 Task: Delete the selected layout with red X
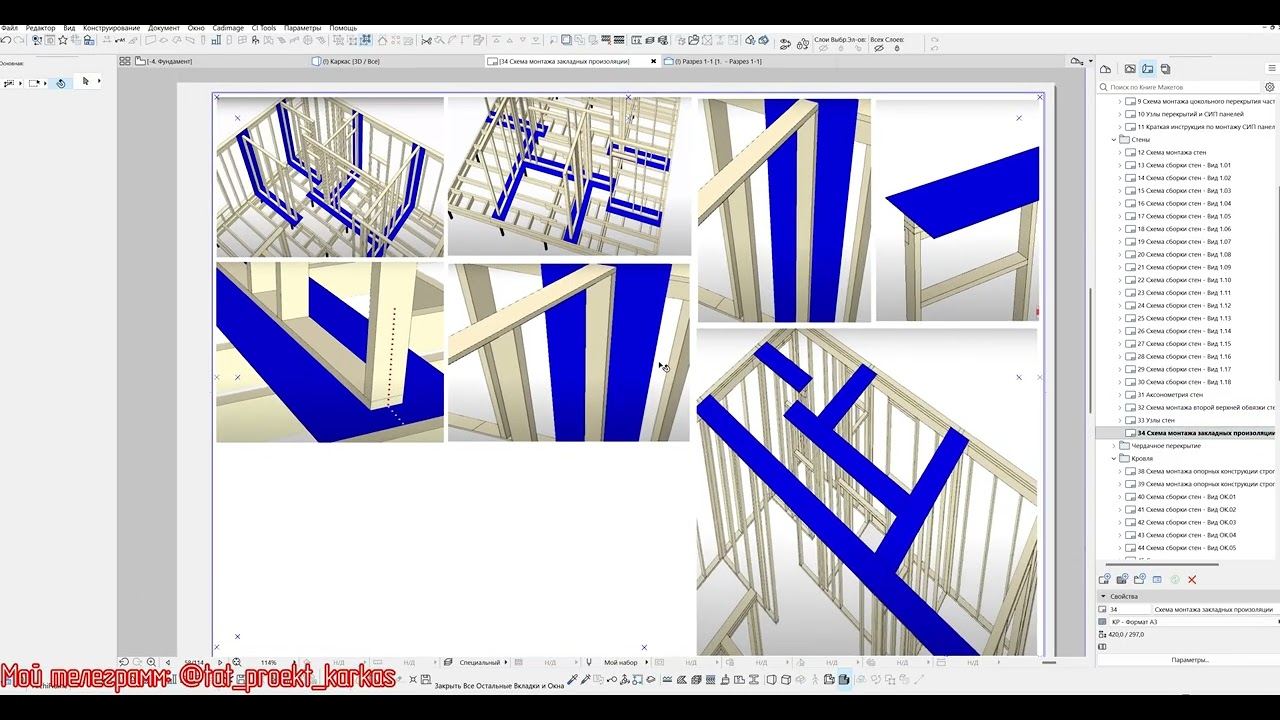tap(1192, 579)
